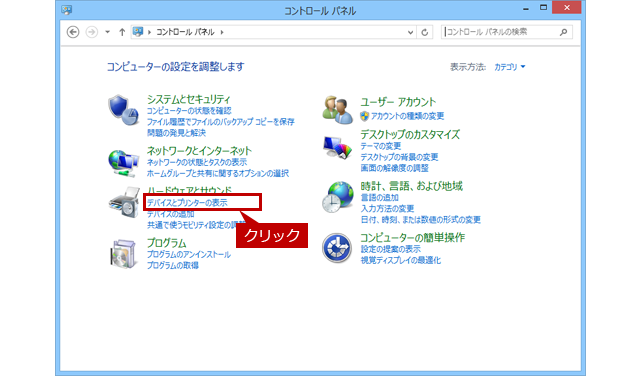Click the User Accounts people icon
The height and width of the screenshot is (376, 640).
point(338,110)
